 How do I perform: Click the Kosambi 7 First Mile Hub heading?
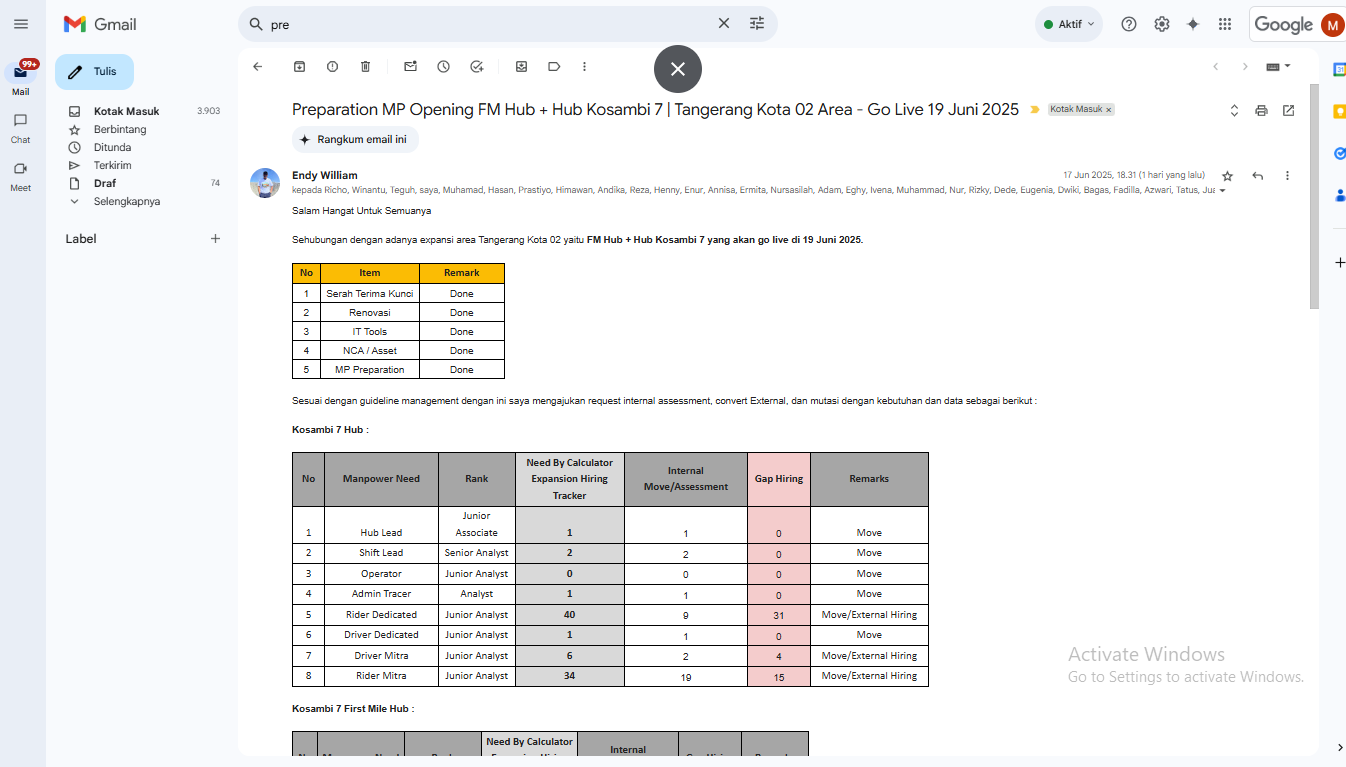[353, 709]
